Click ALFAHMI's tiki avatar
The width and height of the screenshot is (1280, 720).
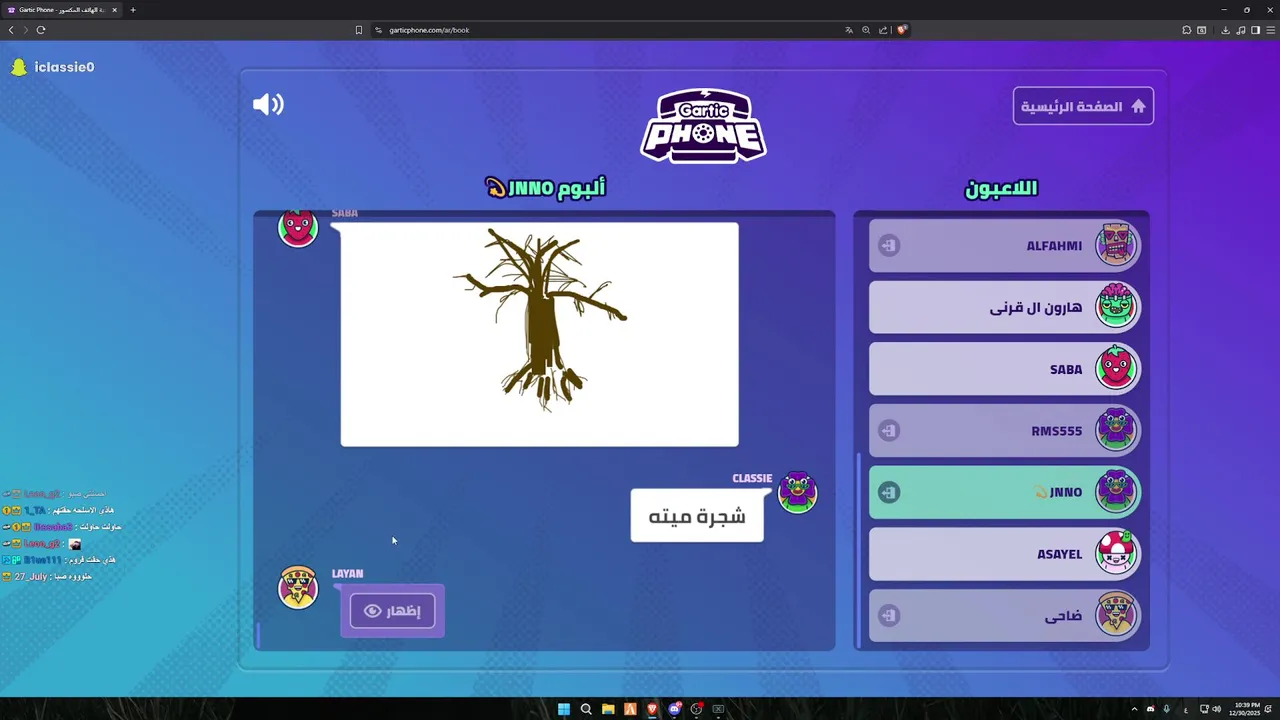click(x=1116, y=245)
